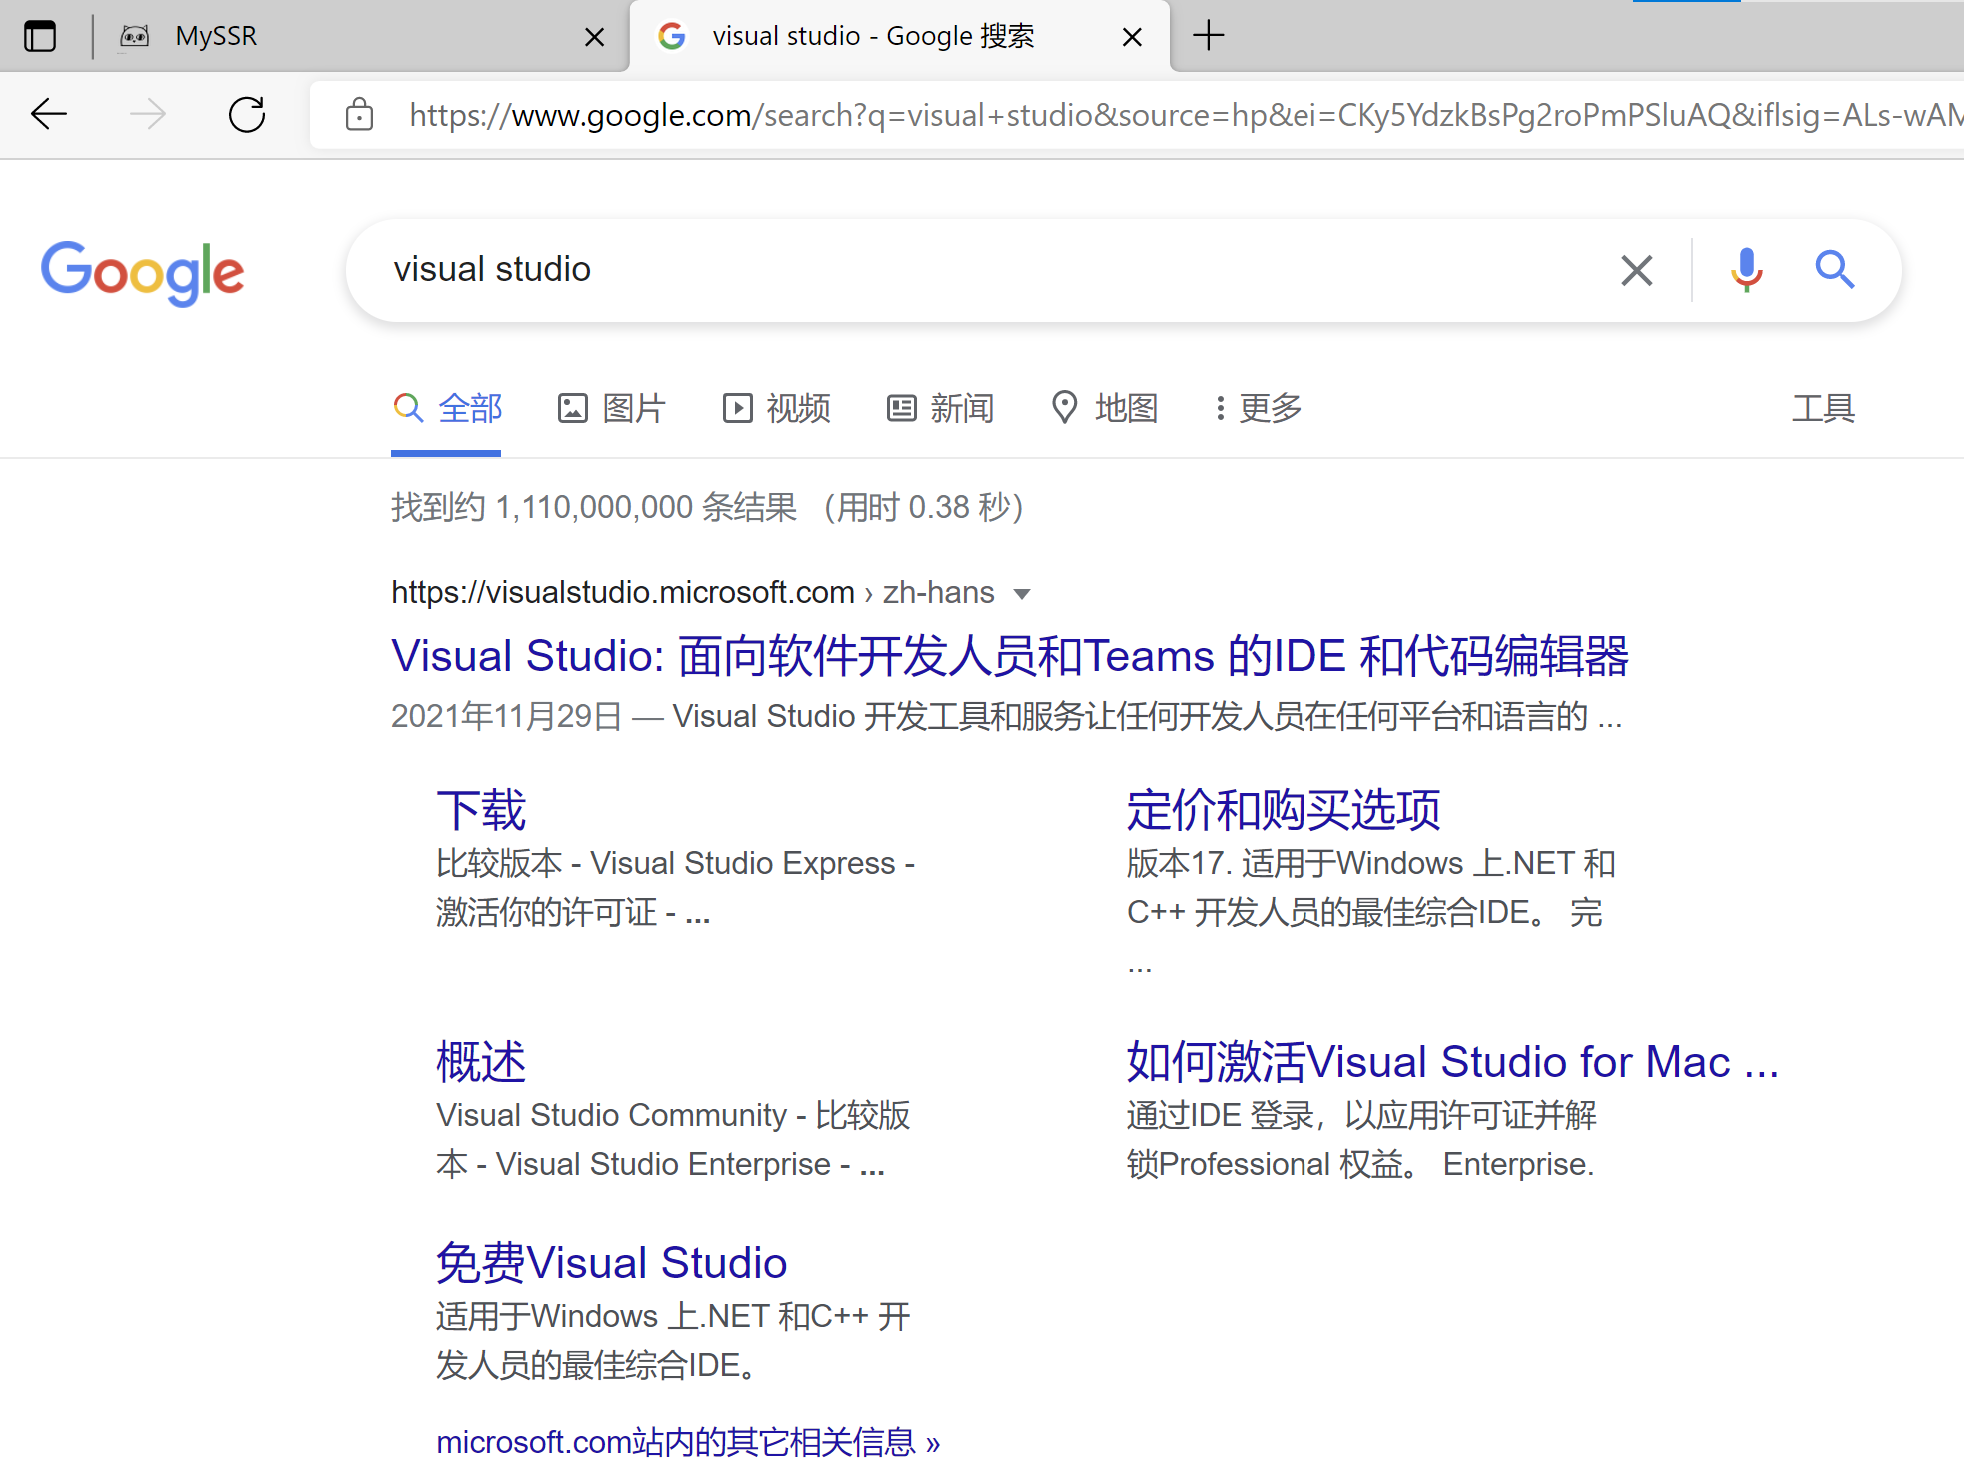Expand the 更多 more menu
The height and width of the screenshot is (1482, 1964).
1258,409
